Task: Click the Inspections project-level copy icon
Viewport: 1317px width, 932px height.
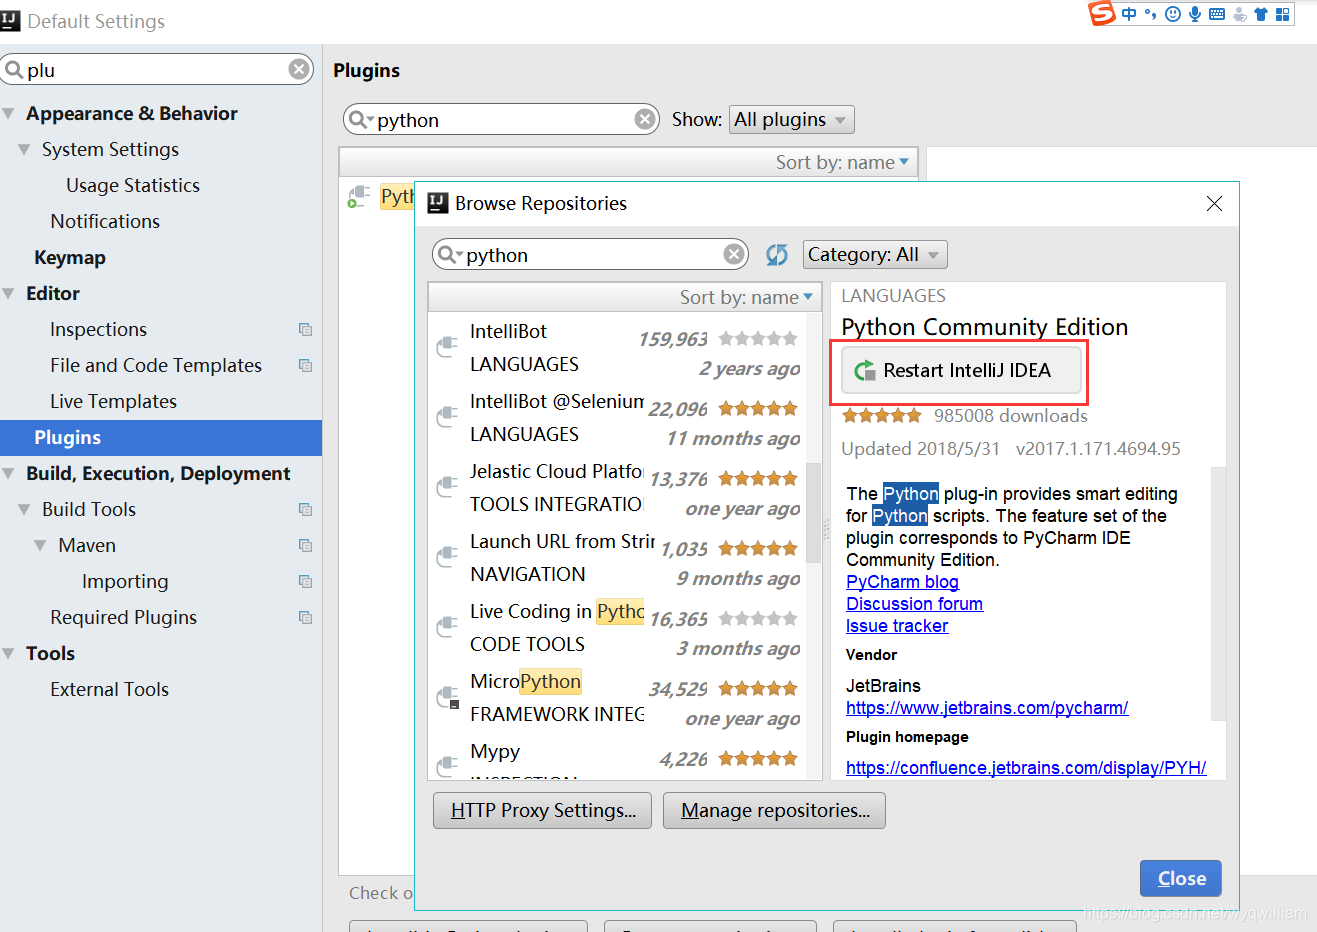Action: 305,329
